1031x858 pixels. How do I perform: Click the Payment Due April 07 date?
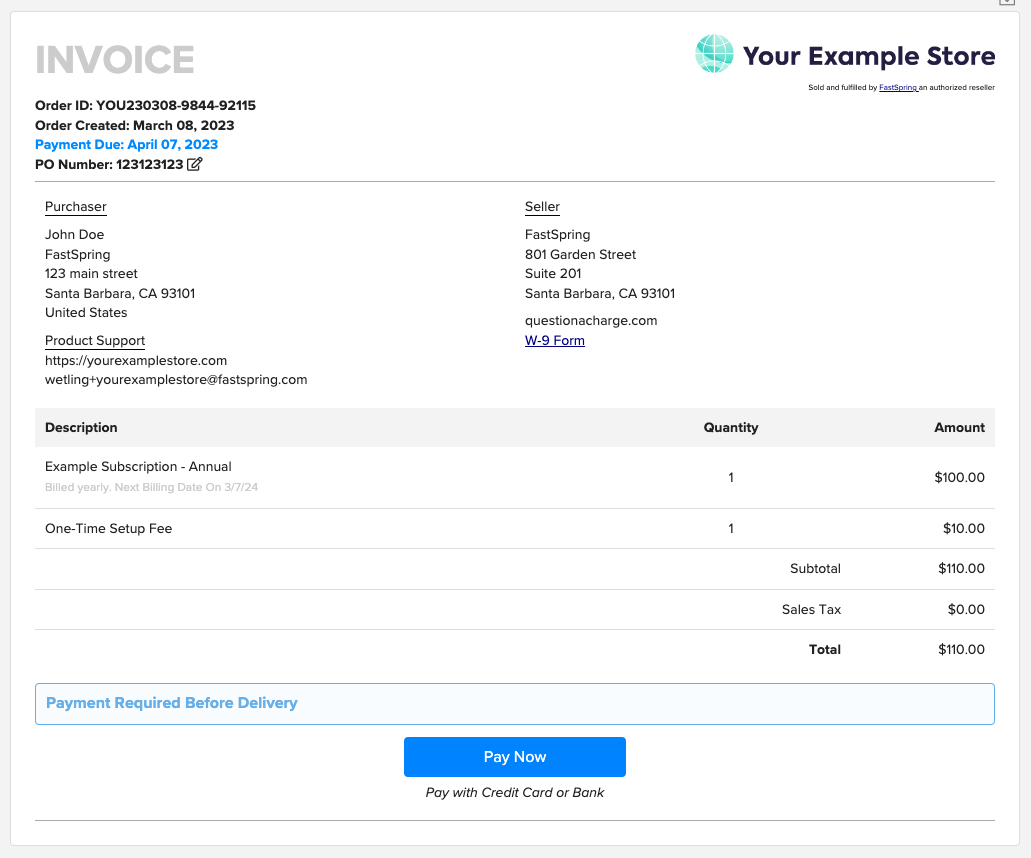click(x=126, y=144)
